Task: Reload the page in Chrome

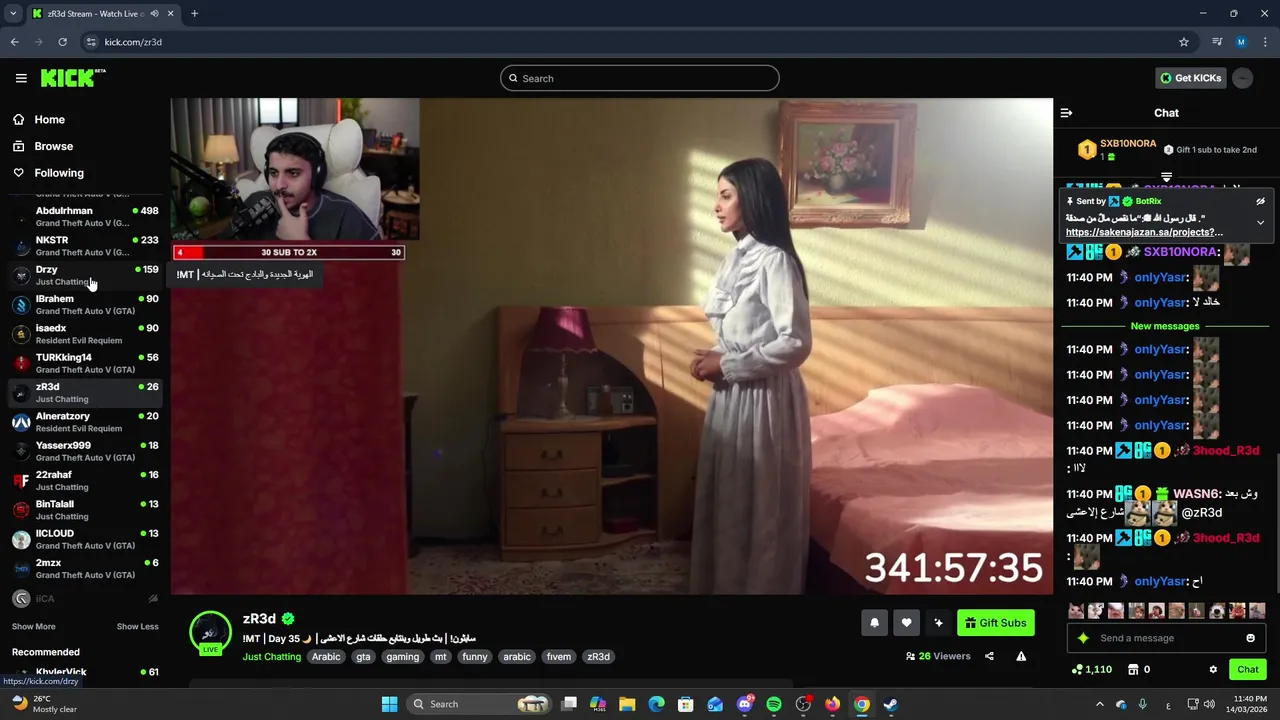Action: tap(62, 42)
